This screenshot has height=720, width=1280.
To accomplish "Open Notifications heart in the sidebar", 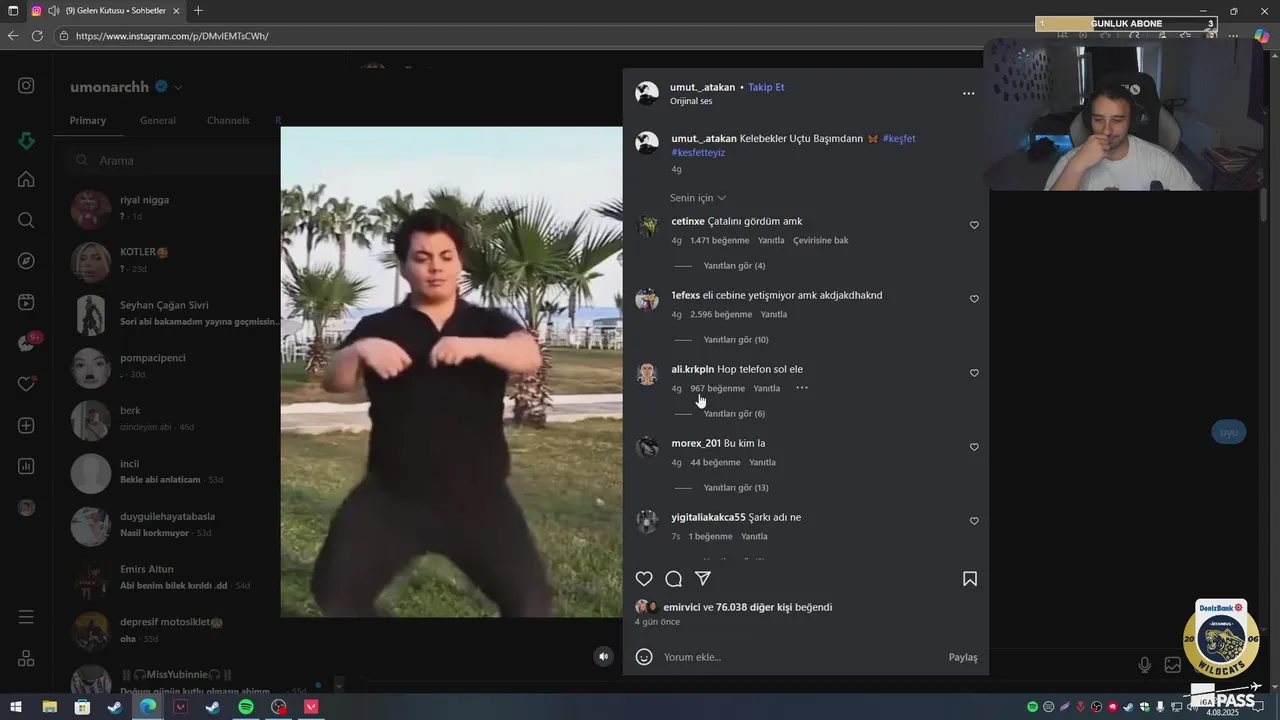I will tap(26, 384).
